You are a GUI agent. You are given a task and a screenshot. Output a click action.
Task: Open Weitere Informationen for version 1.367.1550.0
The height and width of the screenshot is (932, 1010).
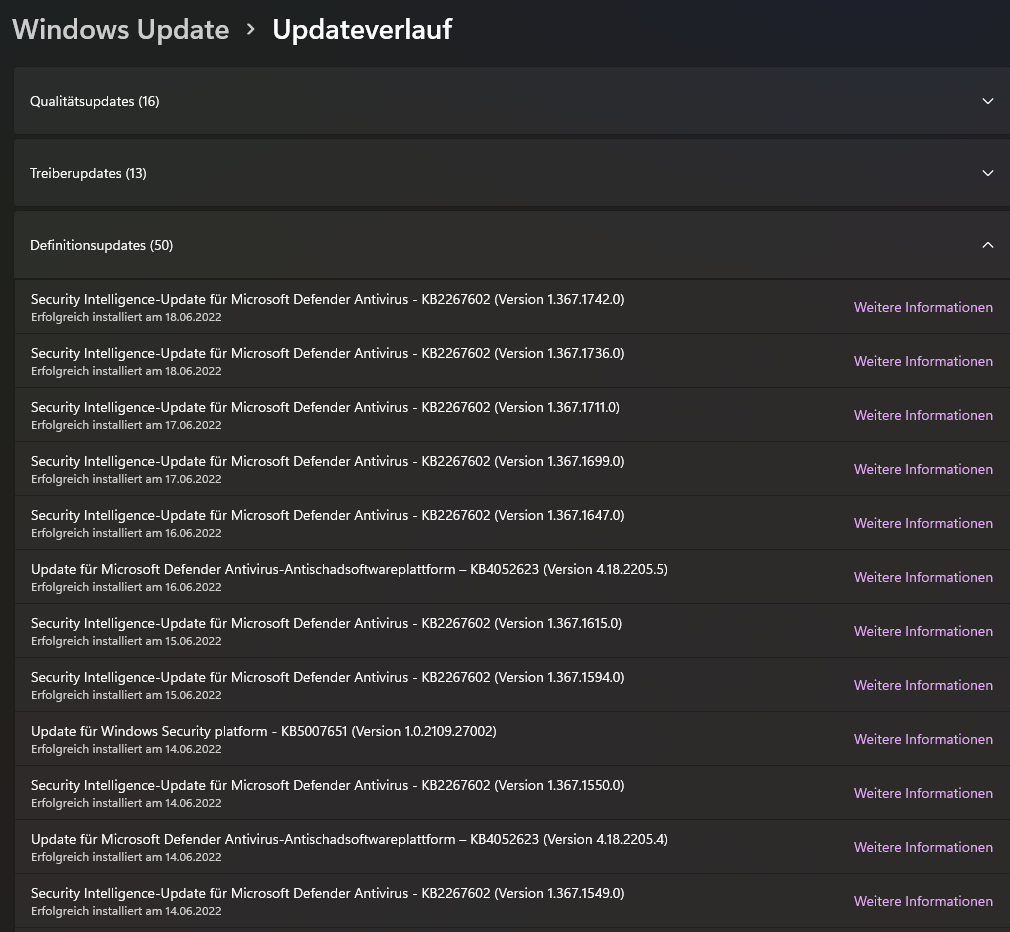[x=923, y=794]
